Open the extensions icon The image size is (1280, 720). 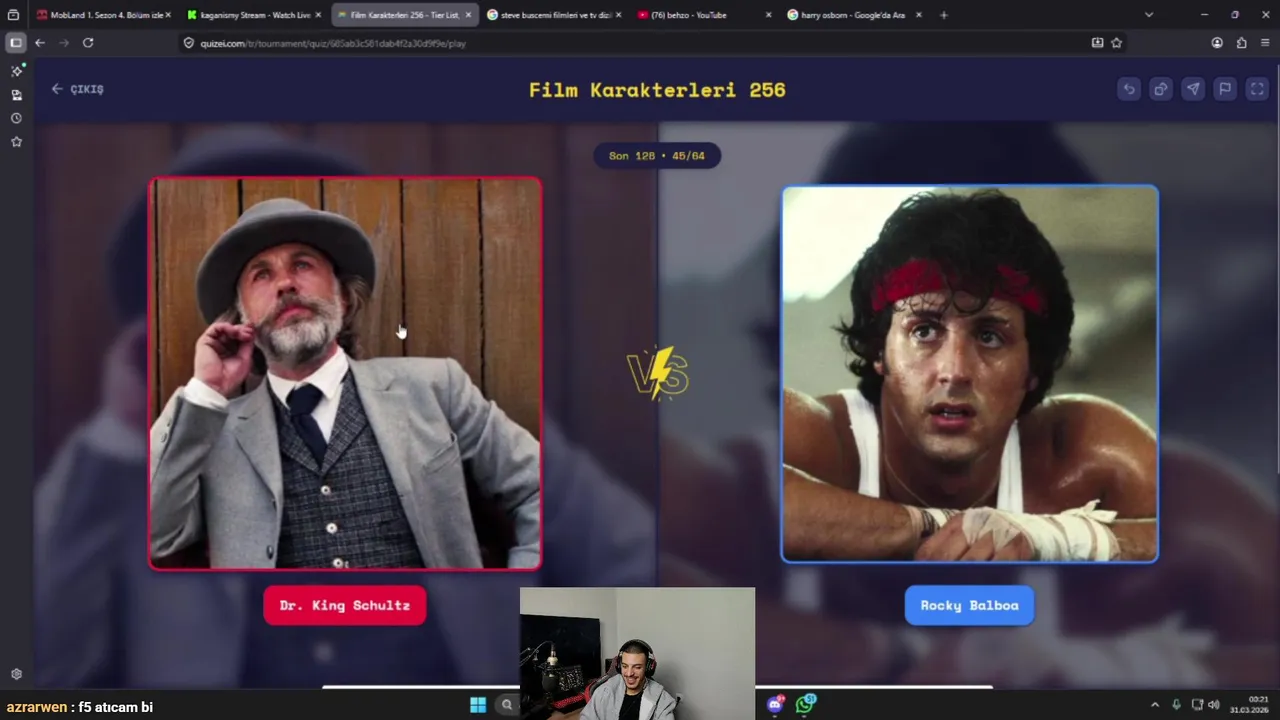pos(1241,43)
